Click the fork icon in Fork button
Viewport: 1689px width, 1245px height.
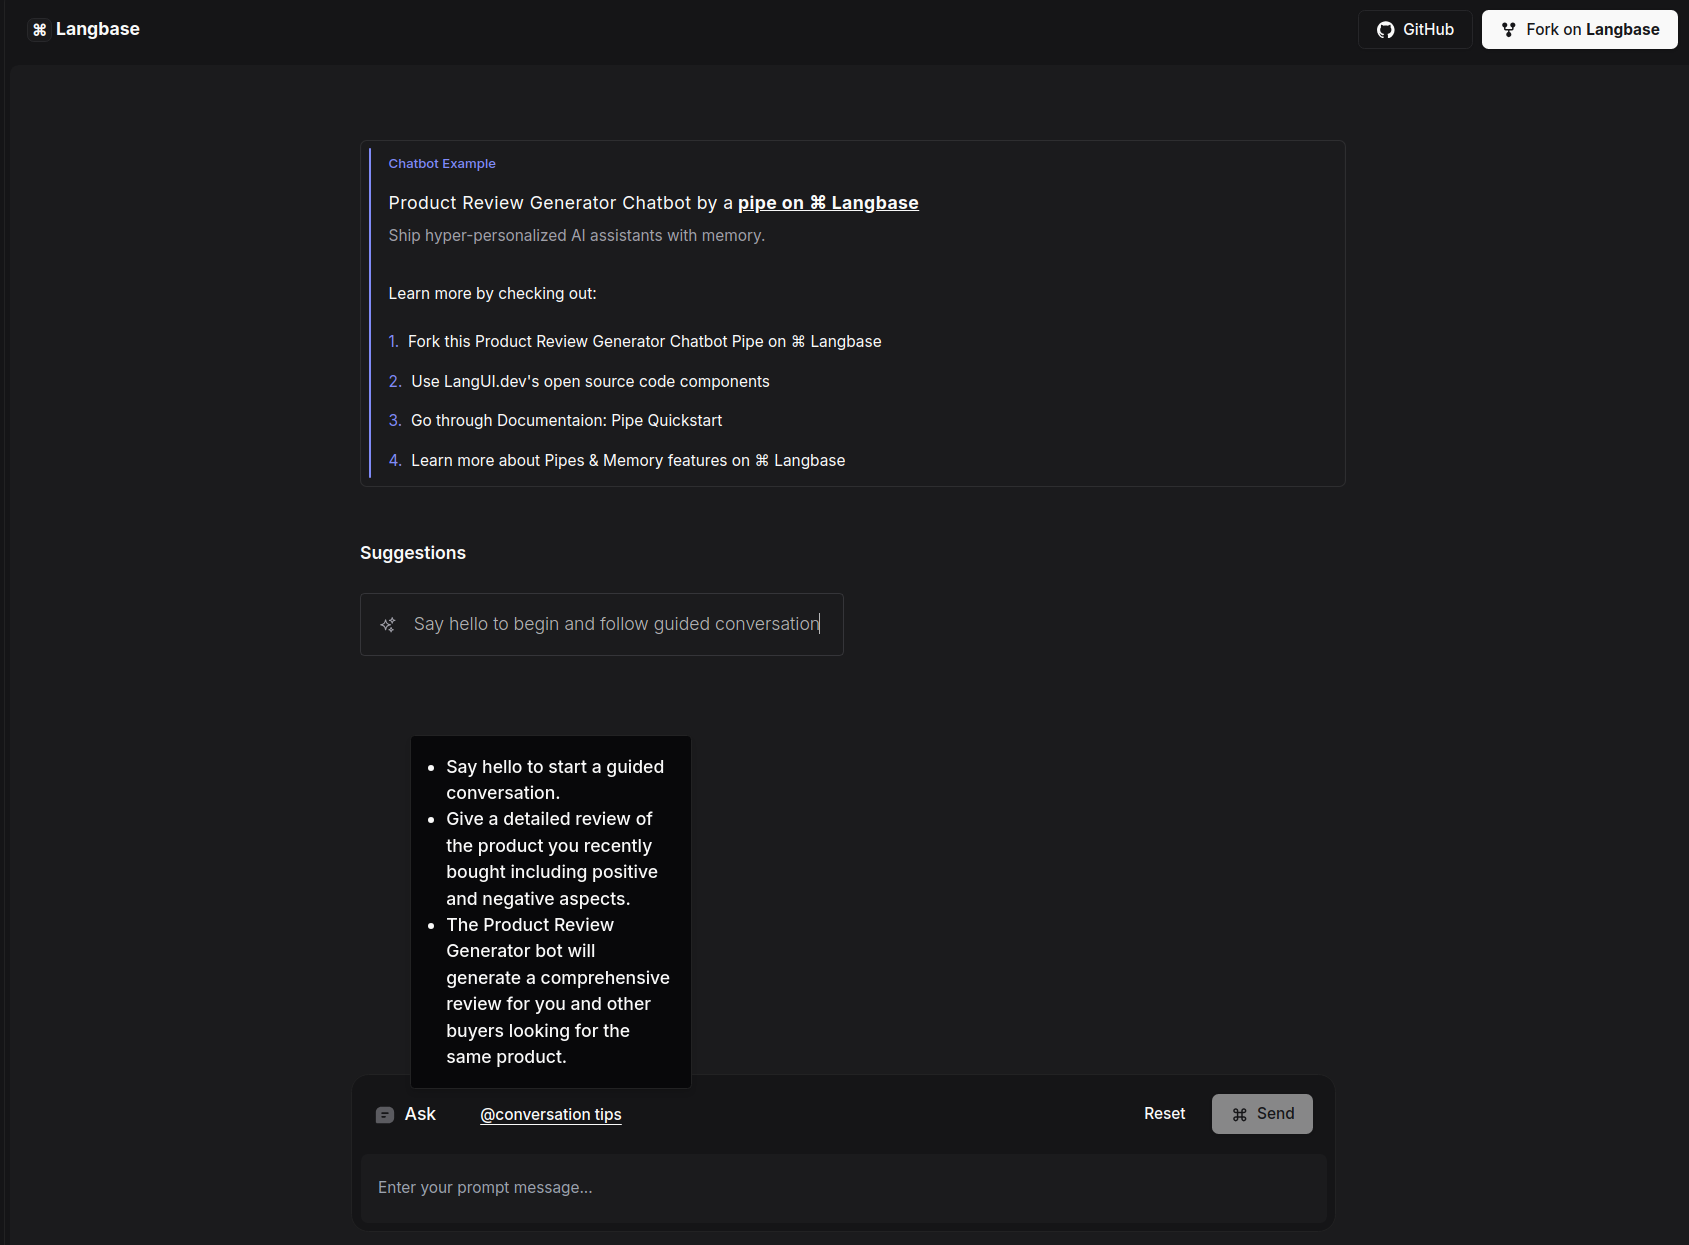(x=1509, y=30)
